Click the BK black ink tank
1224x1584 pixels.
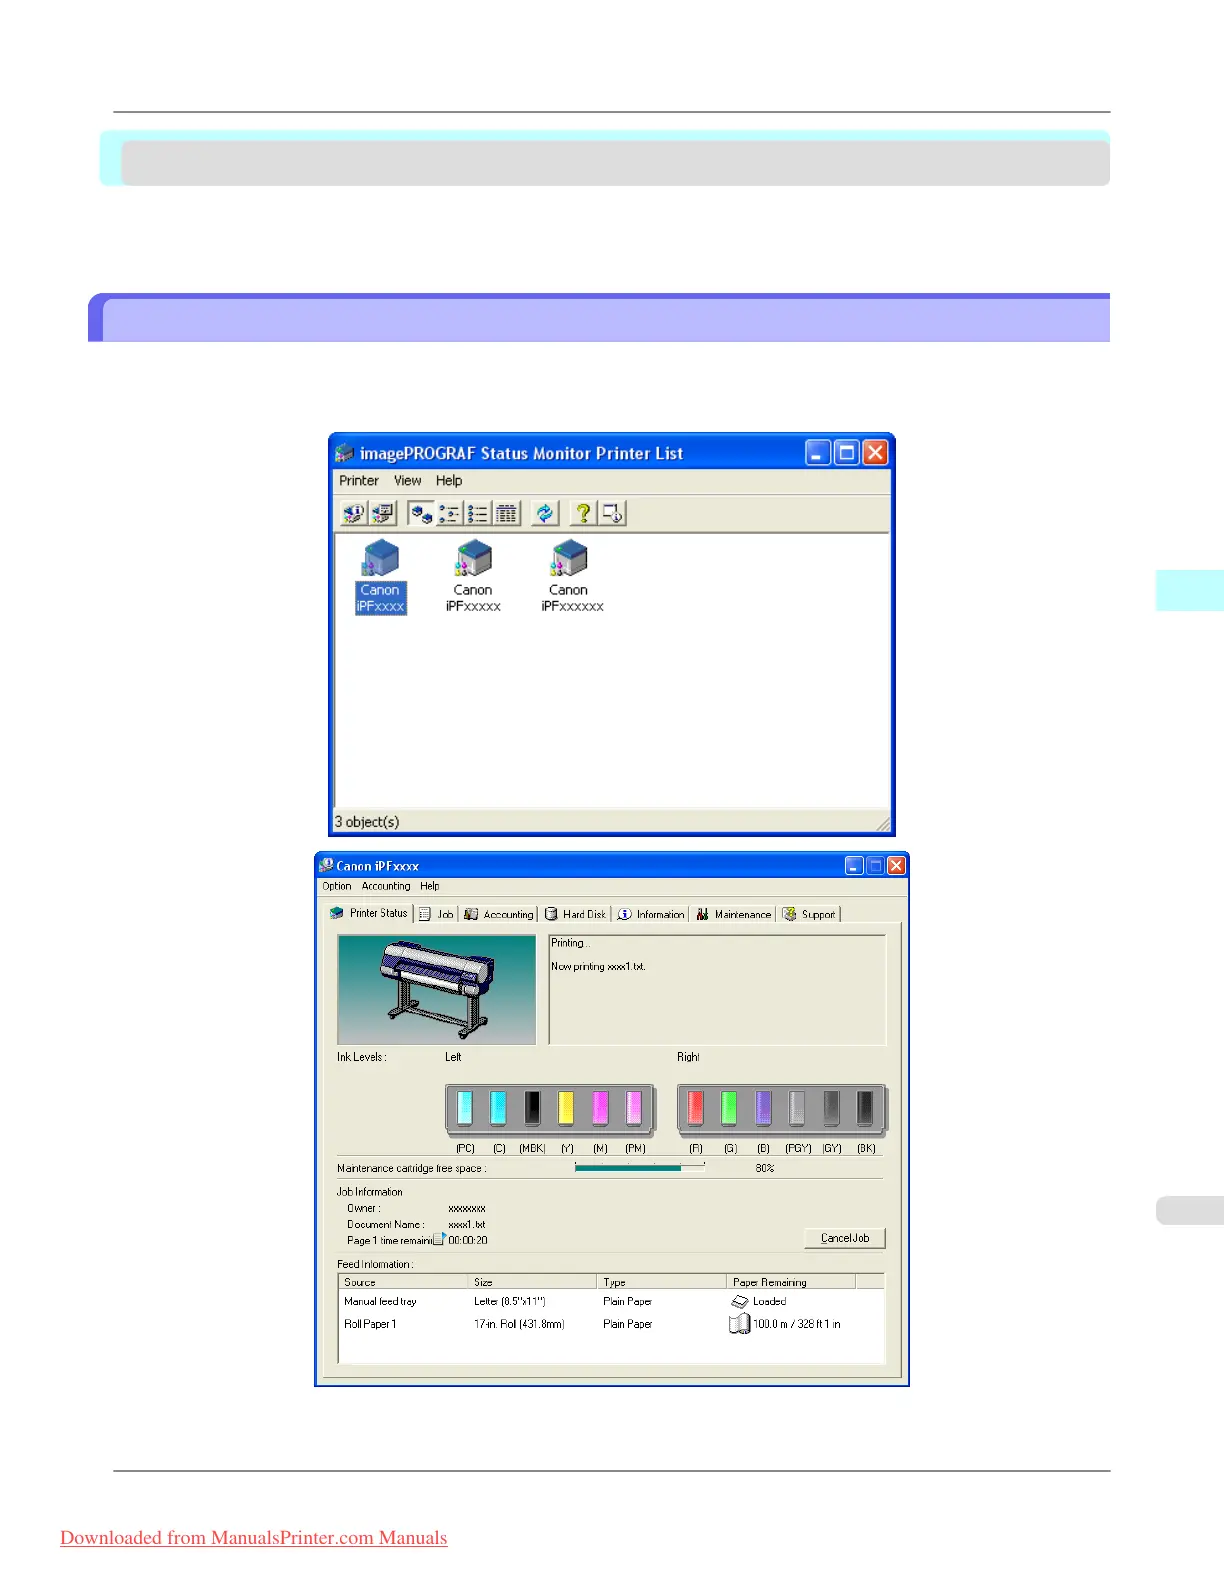pos(865,1108)
